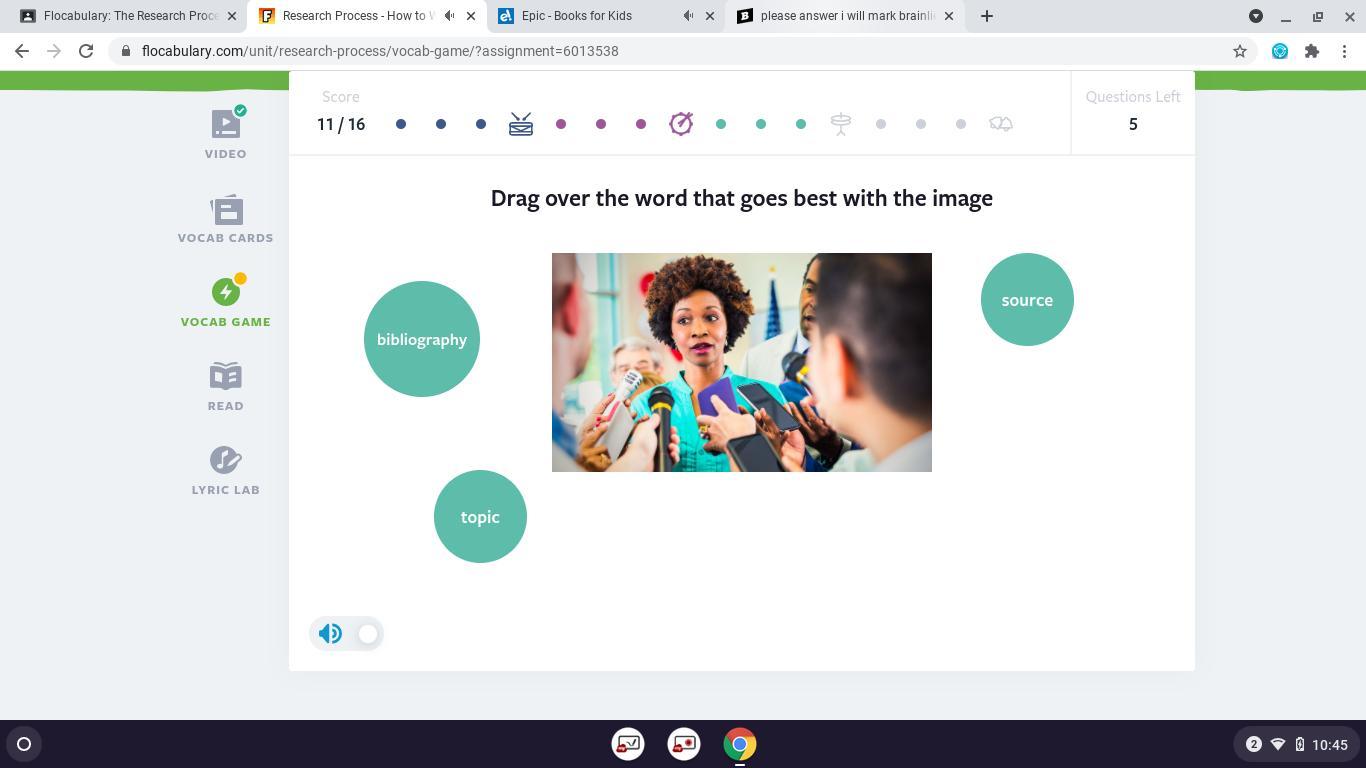This screenshot has width=1366, height=768.
Task: Open the Extensions puzzle menu
Action: point(1312,51)
